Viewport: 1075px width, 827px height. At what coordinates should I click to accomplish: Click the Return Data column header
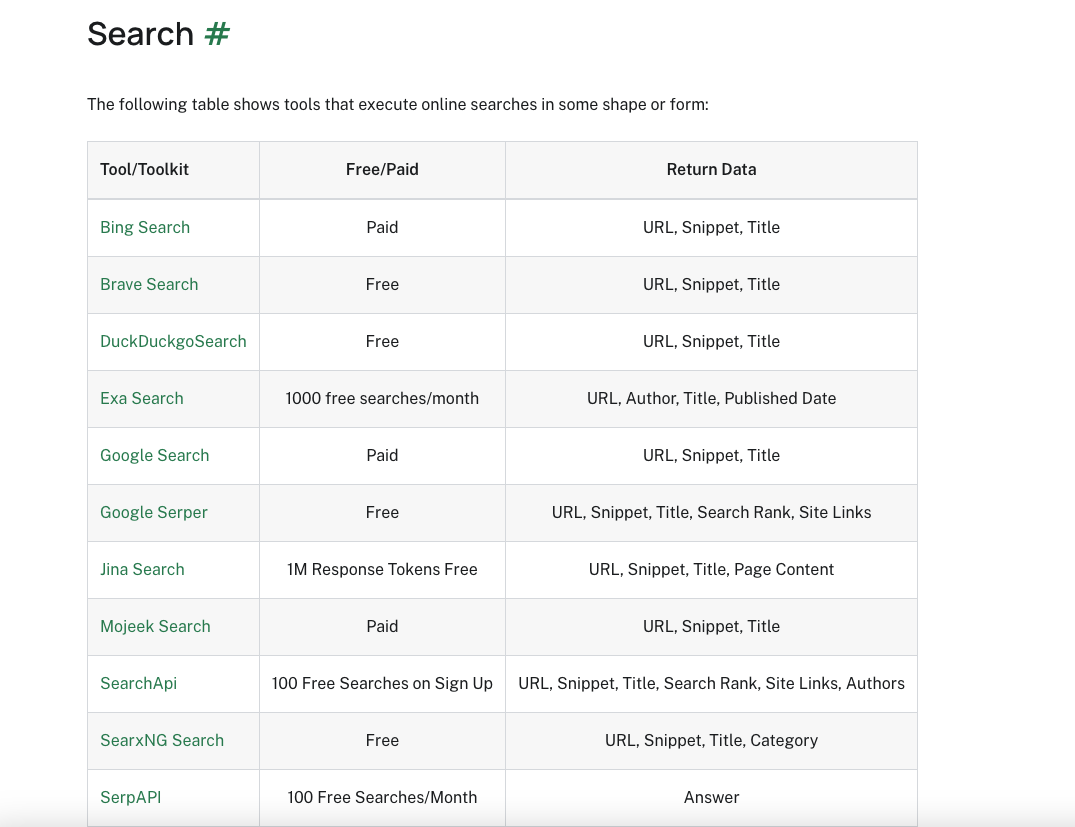pos(711,169)
